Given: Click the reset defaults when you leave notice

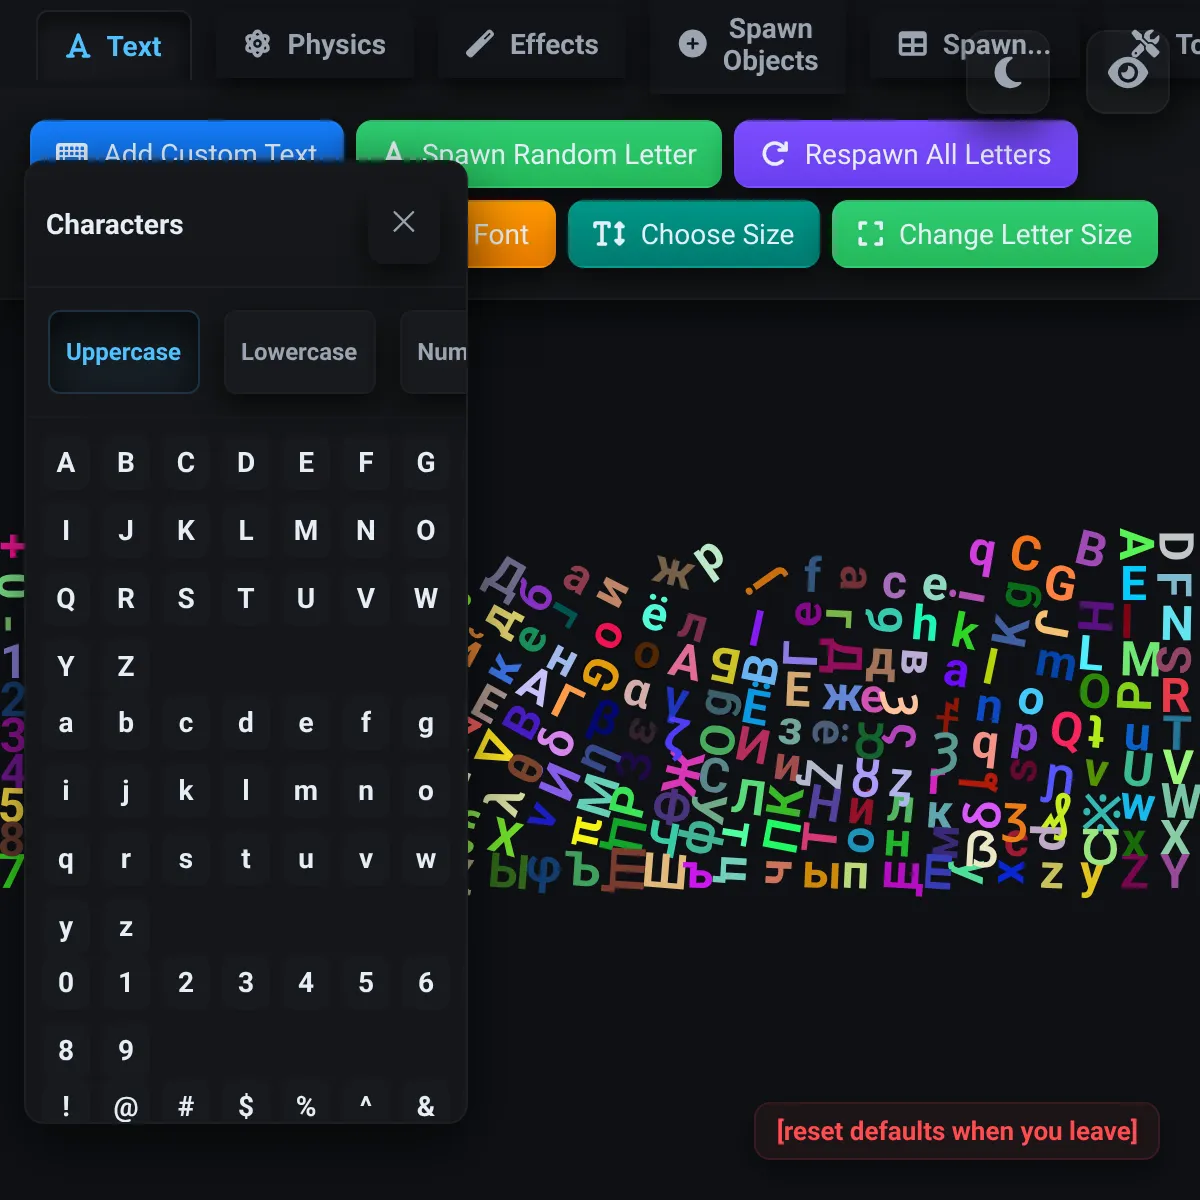Looking at the screenshot, I should click(957, 1131).
